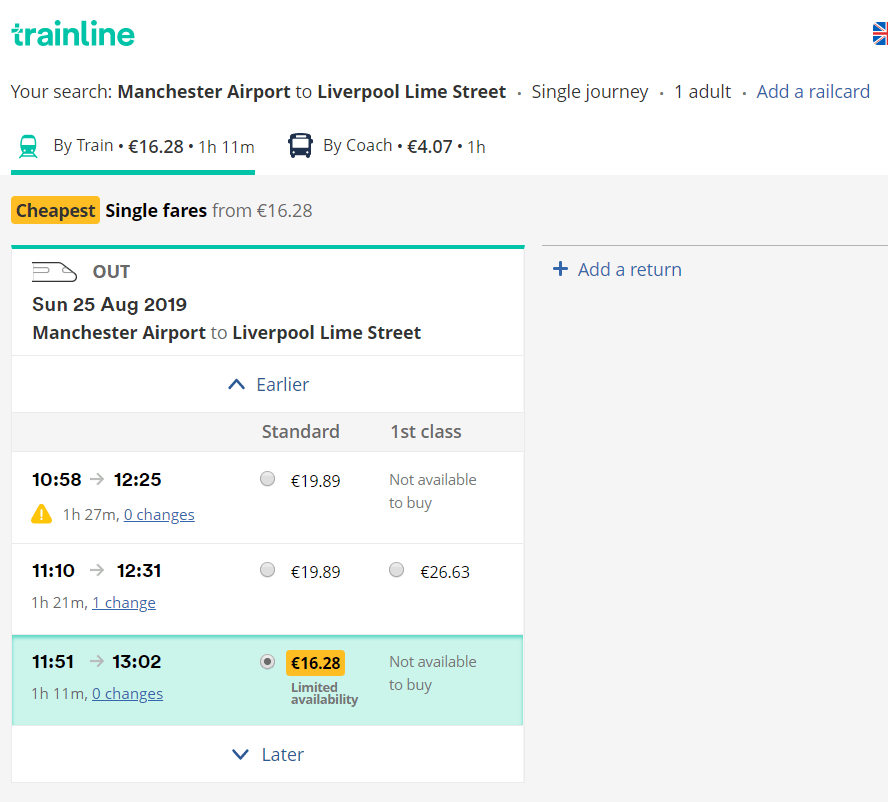
Task: Click Limited availability note under €16.28
Action: 325,693
